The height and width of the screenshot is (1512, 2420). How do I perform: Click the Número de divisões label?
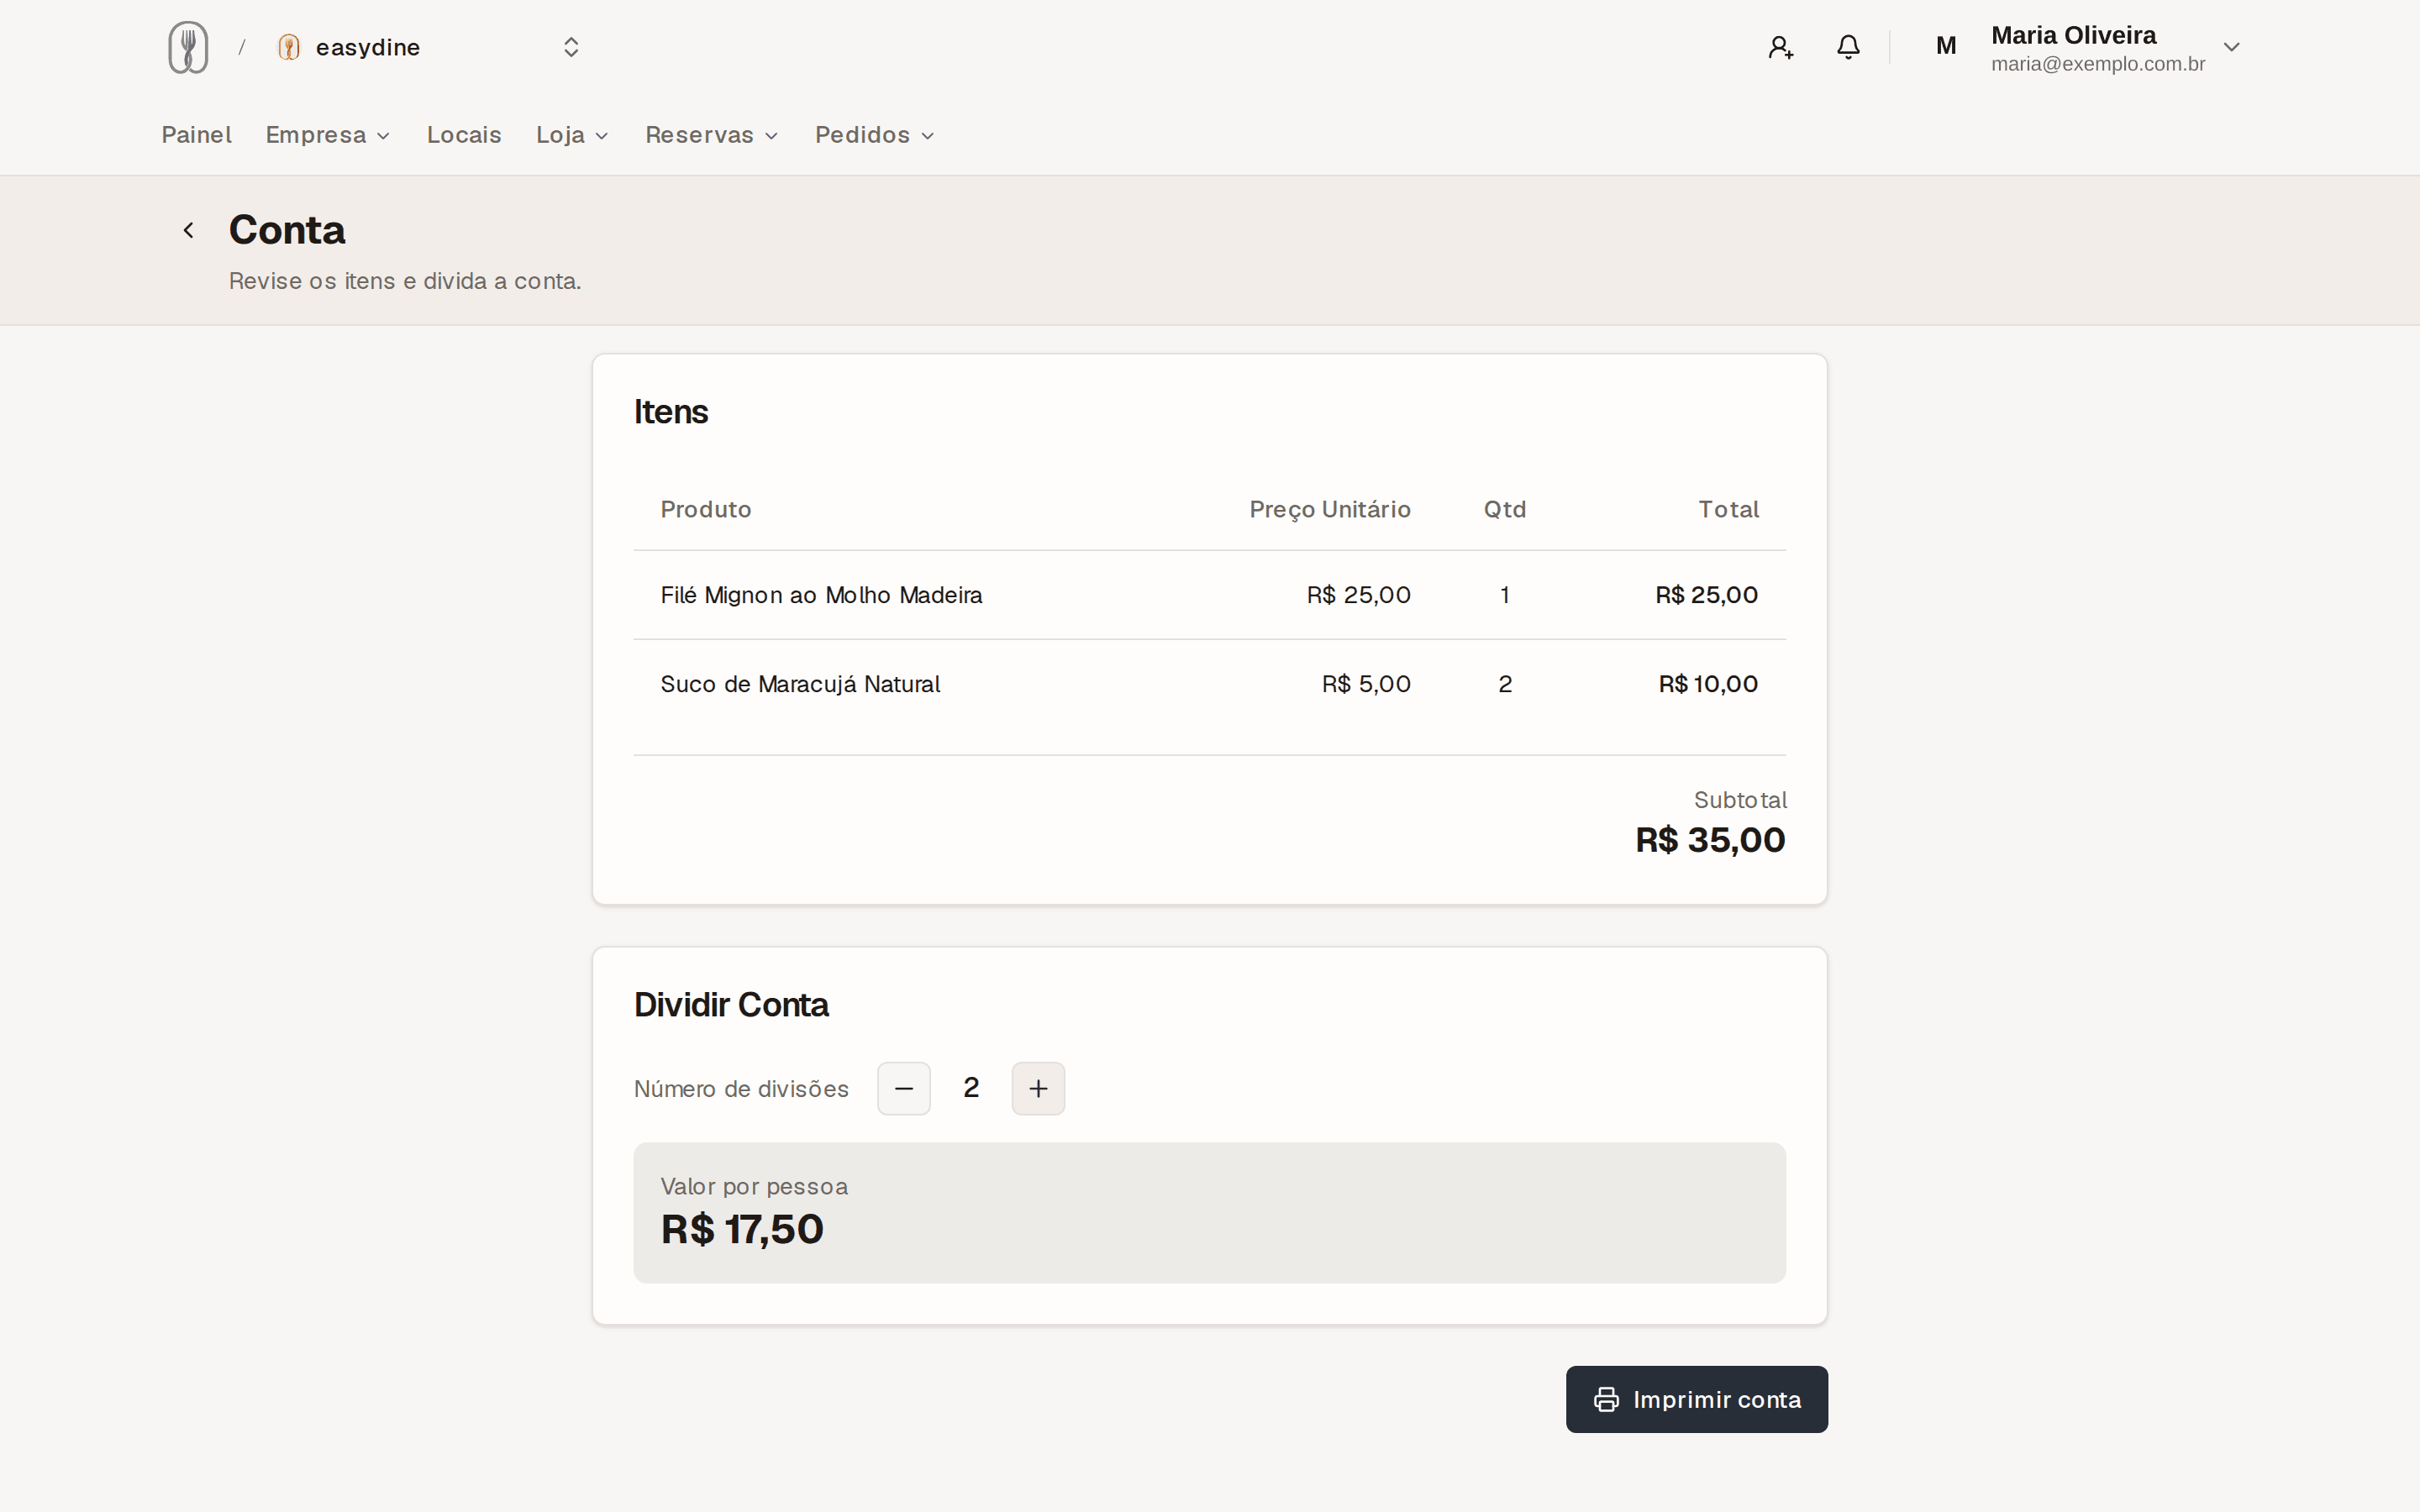741,1089
